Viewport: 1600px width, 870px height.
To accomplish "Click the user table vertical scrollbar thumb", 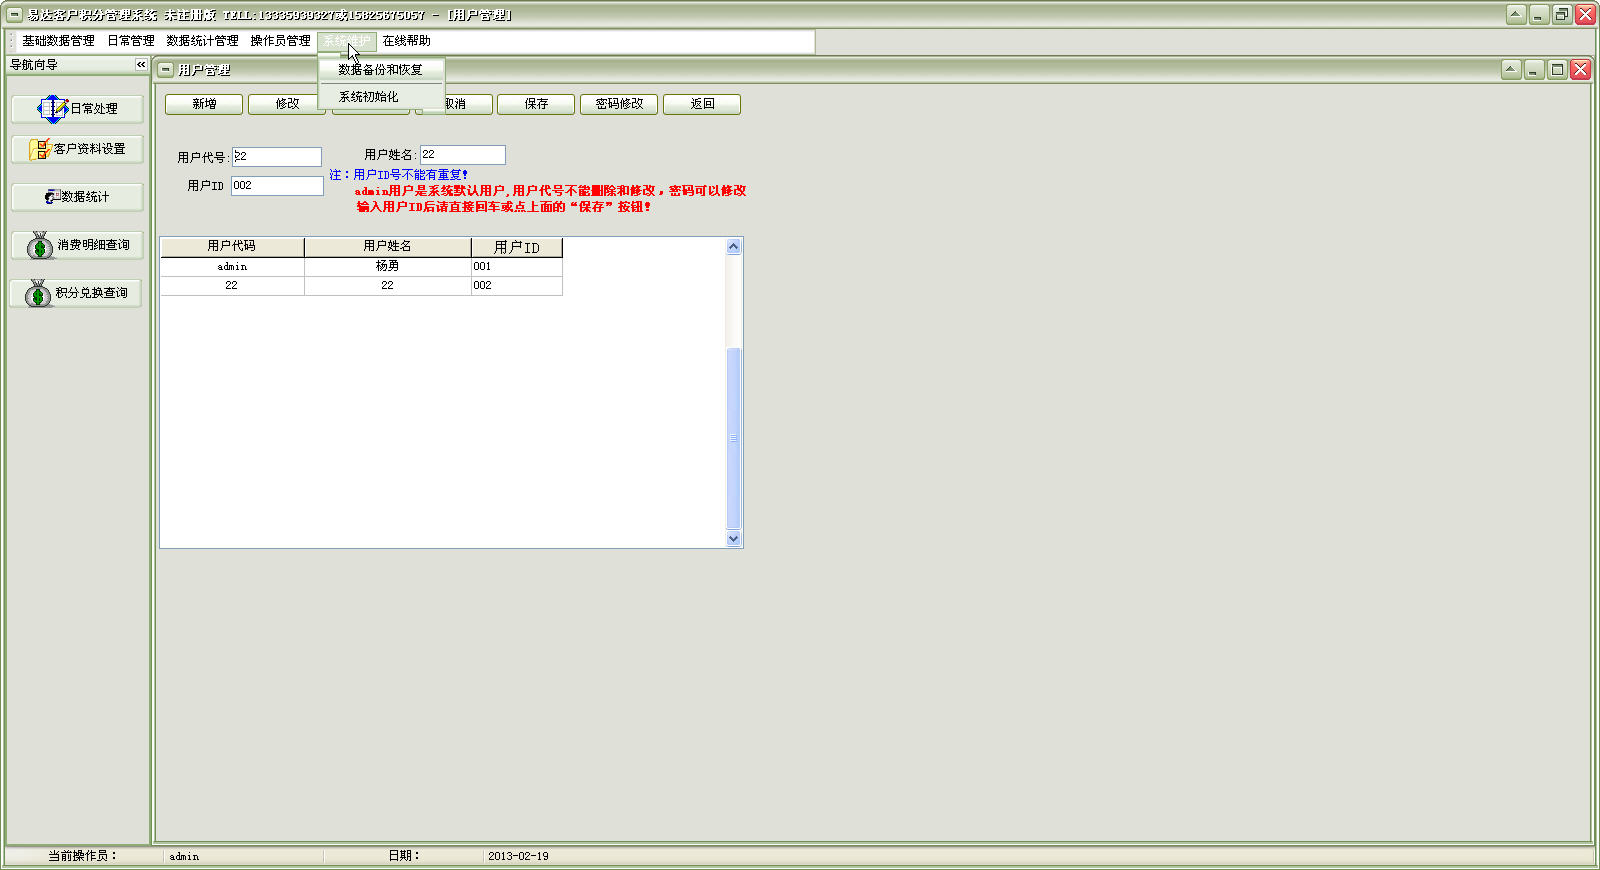I will click(x=733, y=437).
